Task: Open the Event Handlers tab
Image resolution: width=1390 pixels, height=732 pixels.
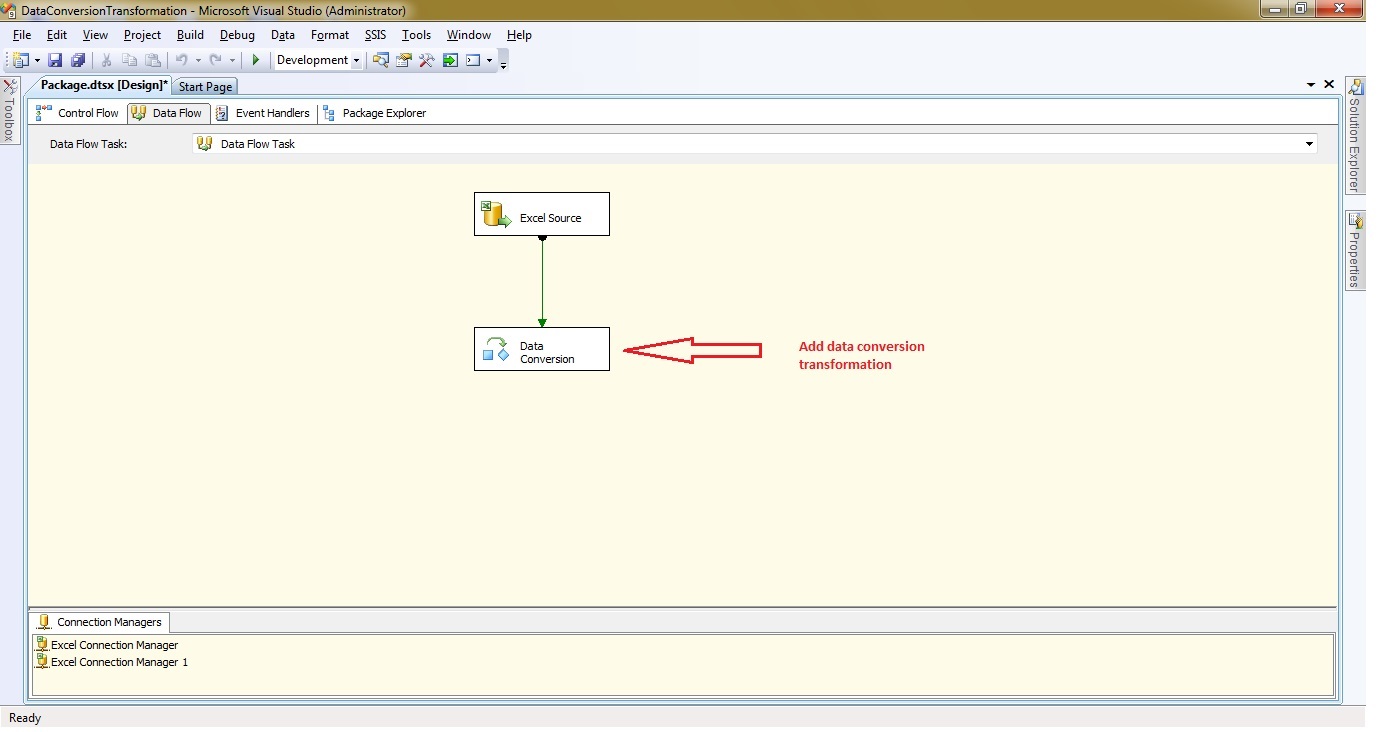Action: [263, 114]
